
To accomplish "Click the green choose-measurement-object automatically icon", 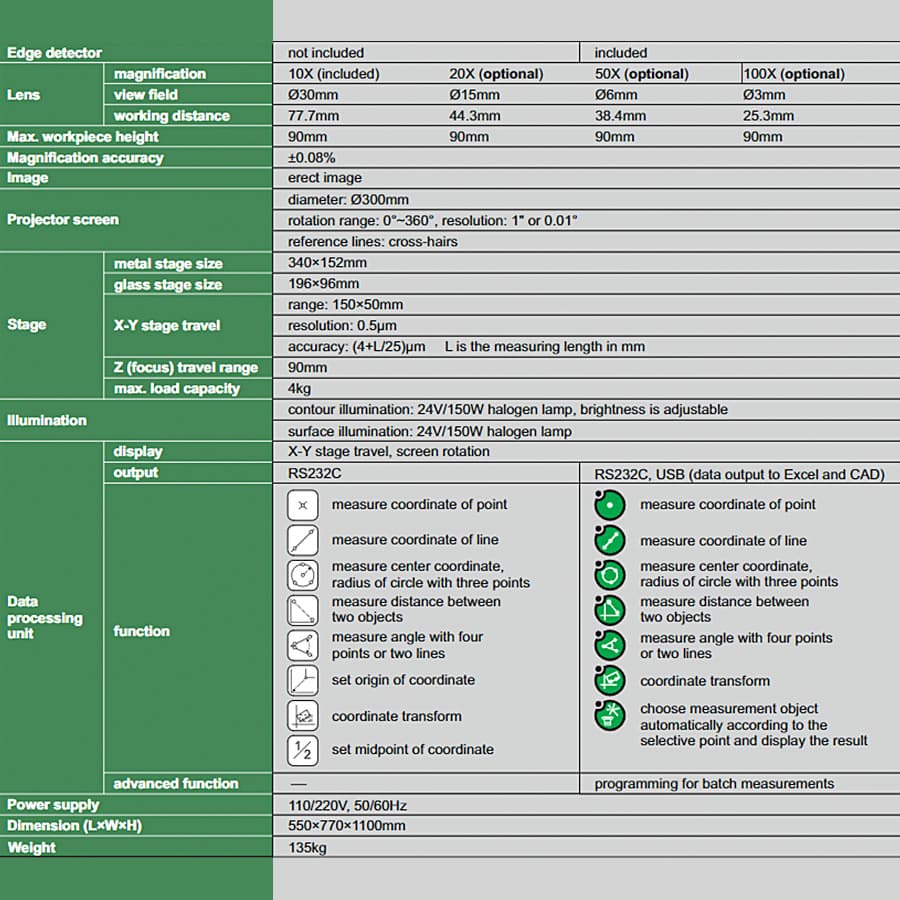I will click(610, 716).
